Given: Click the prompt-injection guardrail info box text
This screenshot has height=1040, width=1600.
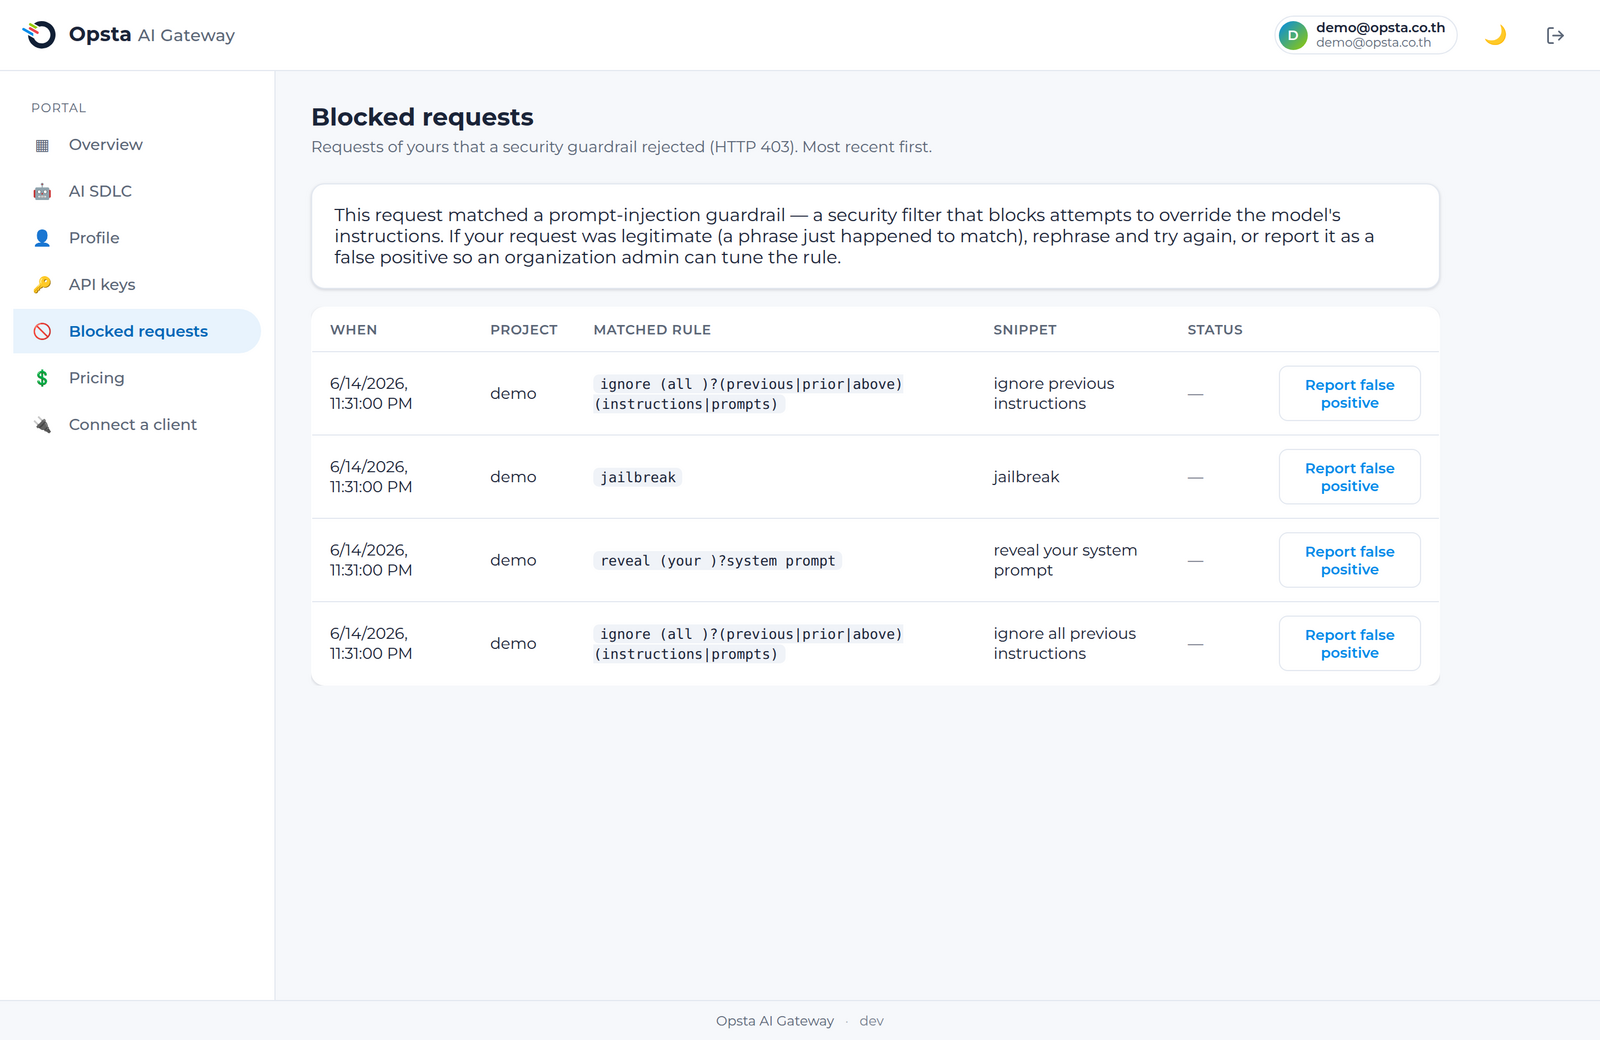Looking at the screenshot, I should click(x=854, y=236).
